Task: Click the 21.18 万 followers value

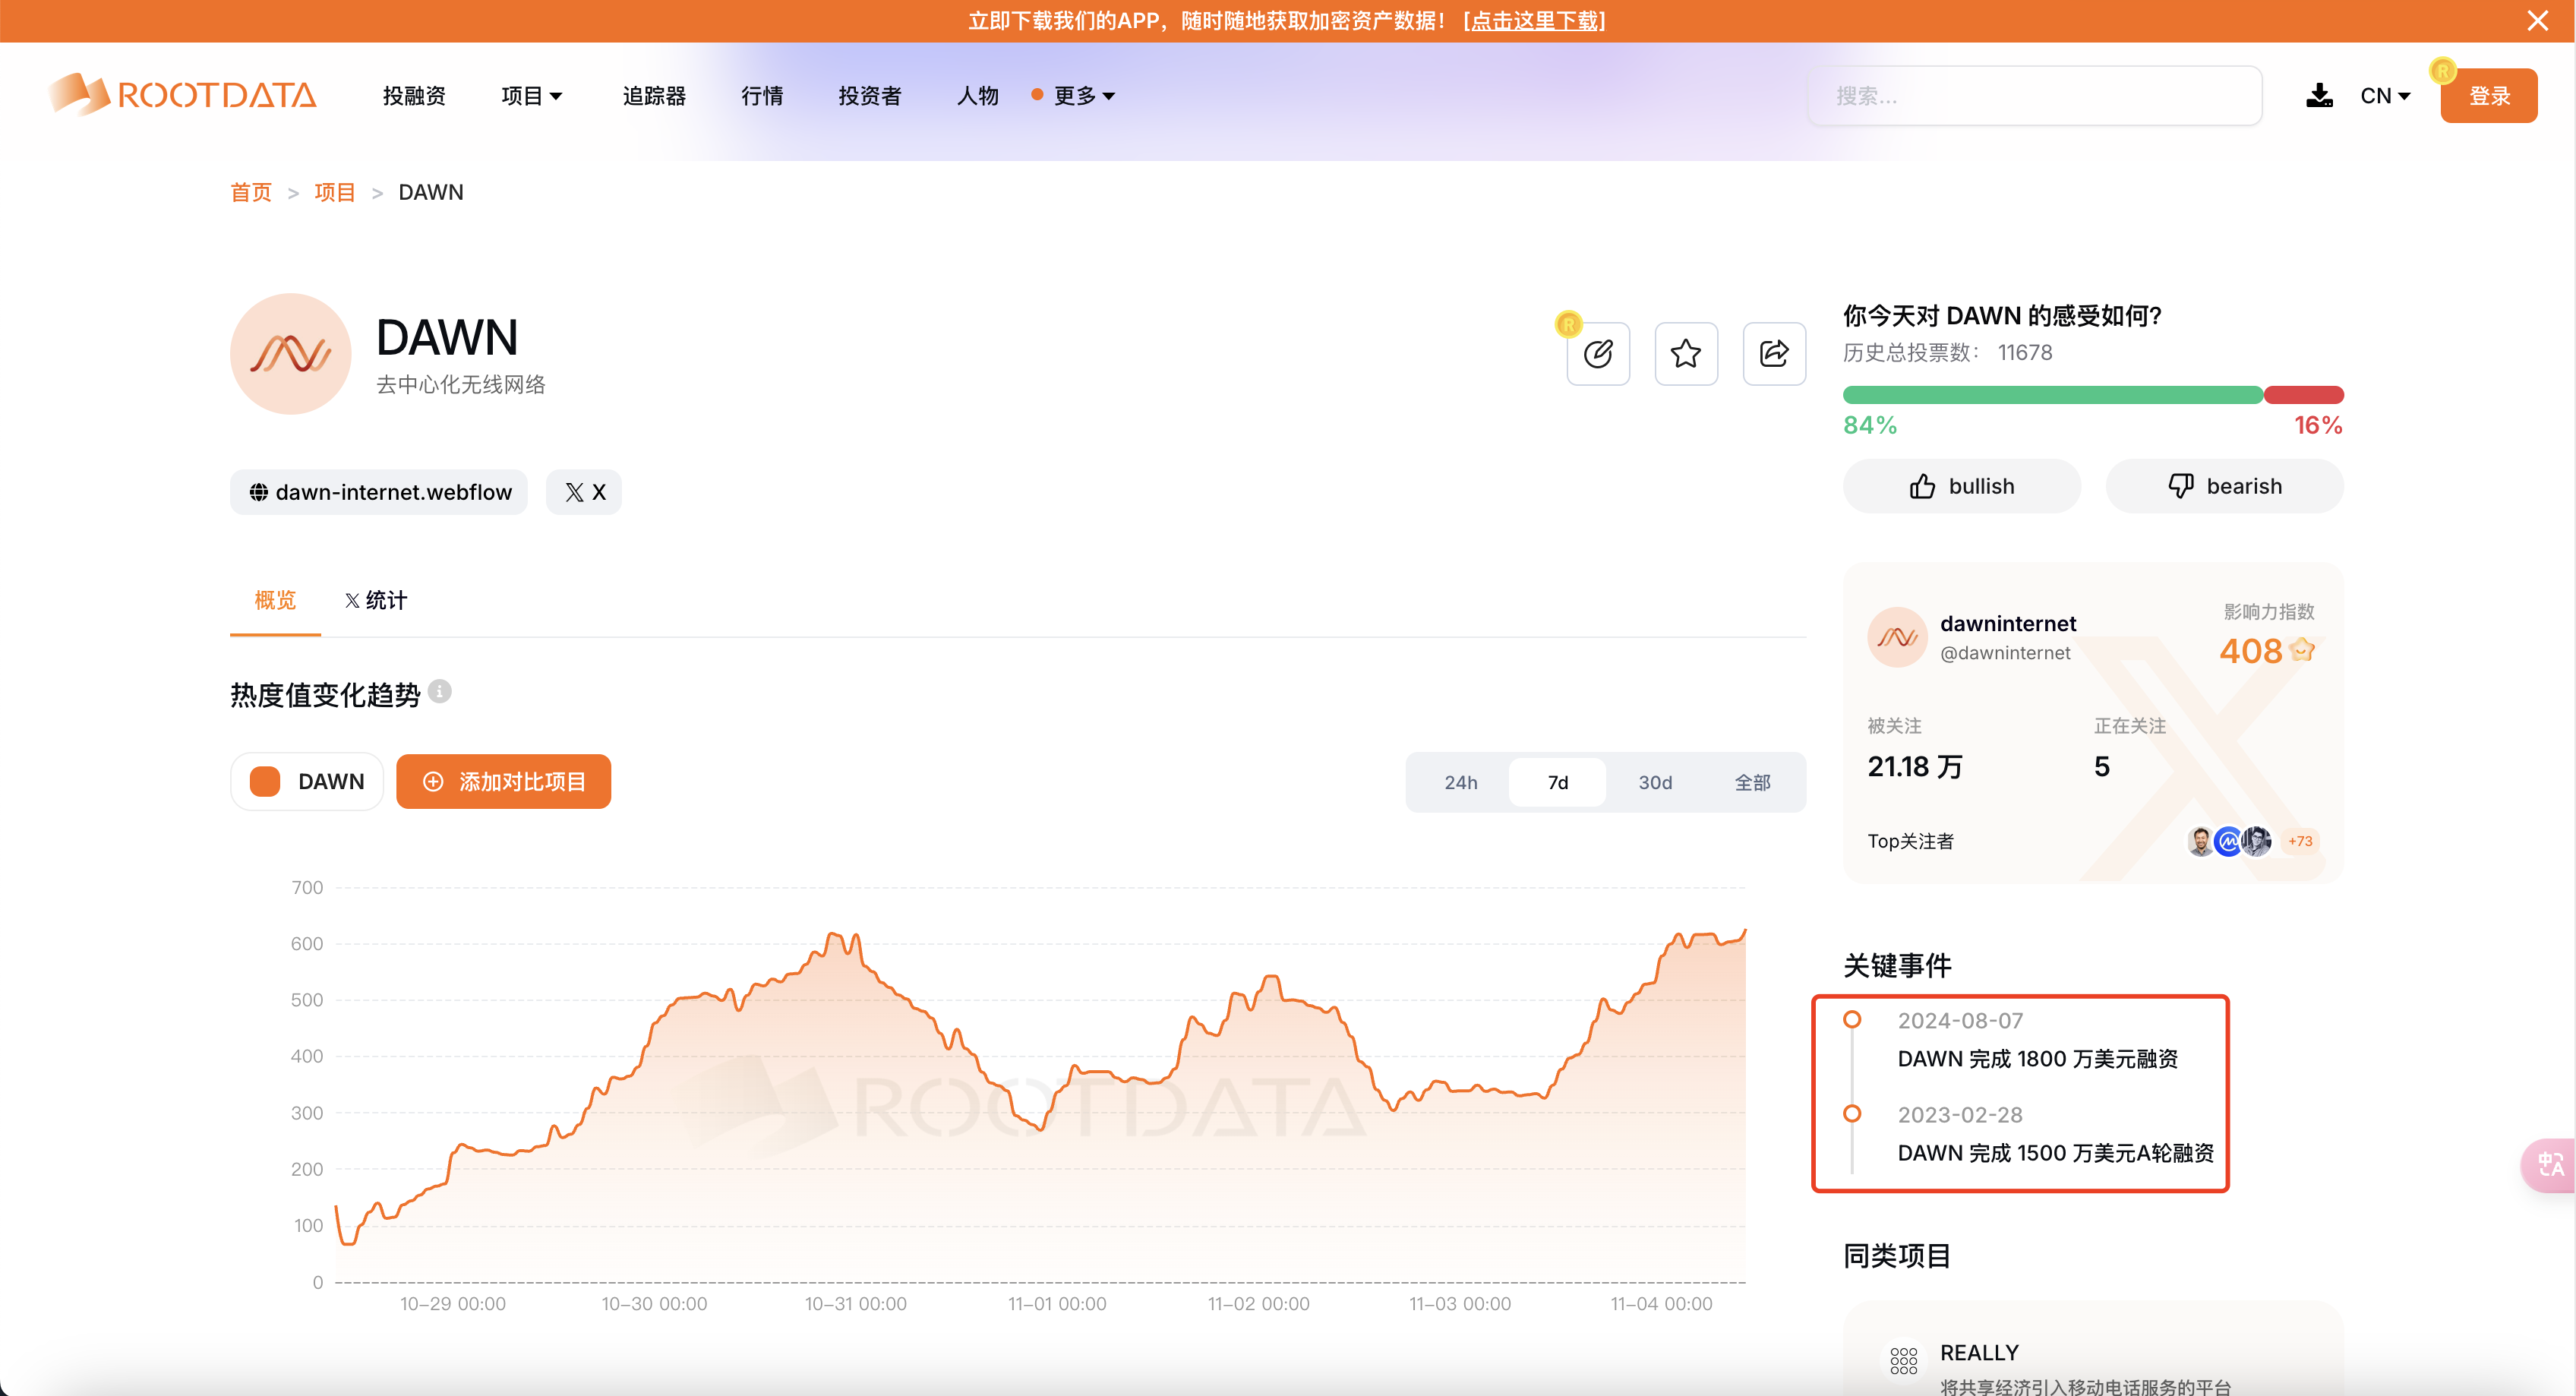Action: (1915, 766)
